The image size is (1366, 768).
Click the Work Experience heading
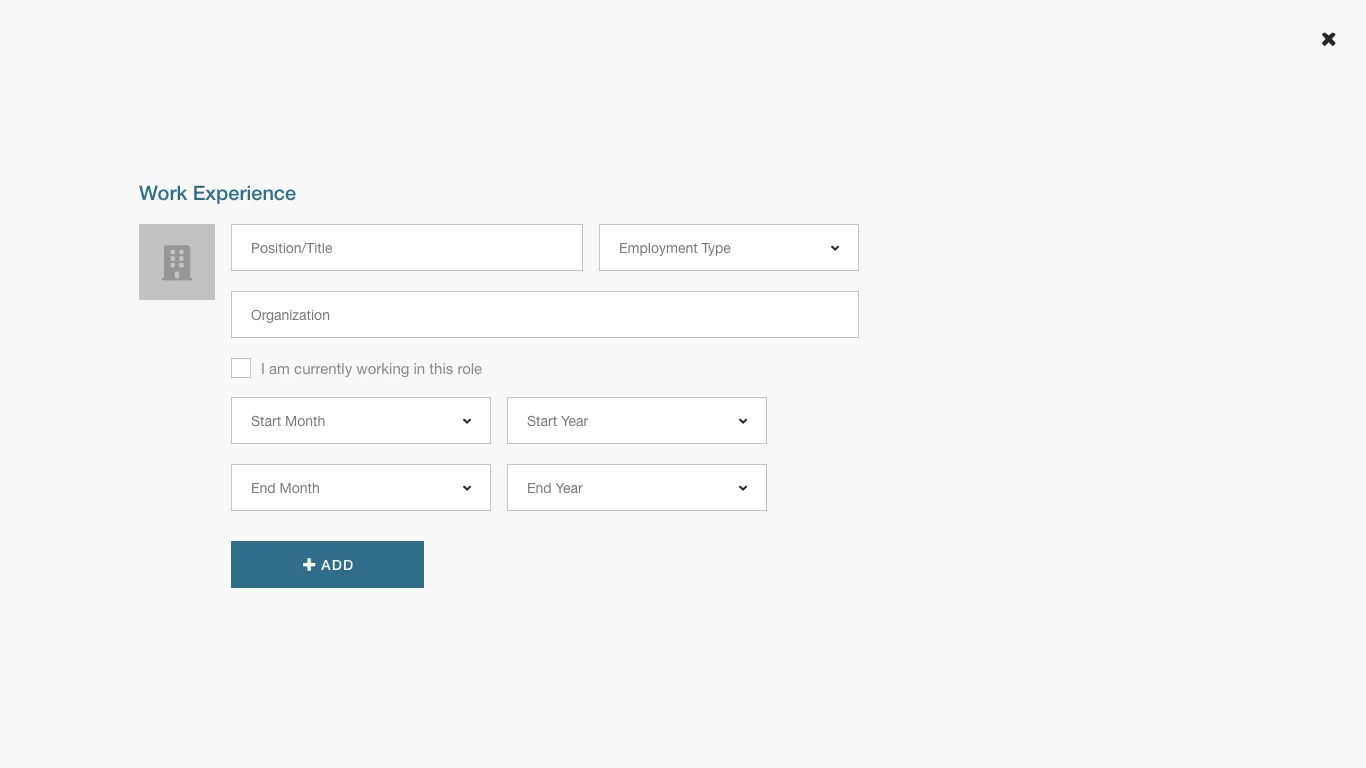[217, 193]
